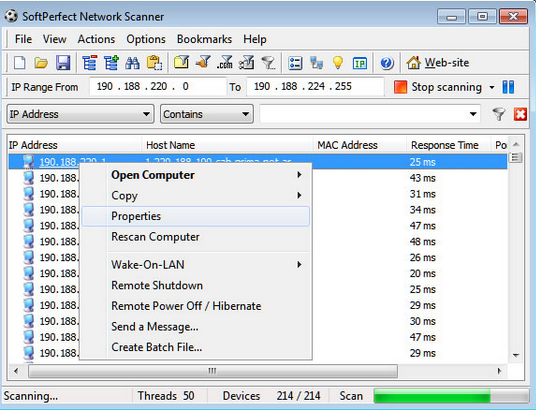Click the binoculars Find icon

[133, 63]
